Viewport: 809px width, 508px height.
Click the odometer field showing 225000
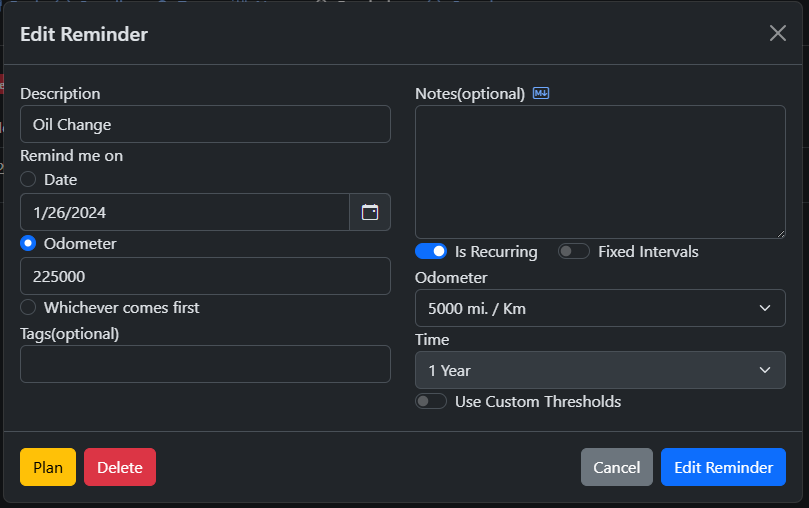[x=205, y=276]
